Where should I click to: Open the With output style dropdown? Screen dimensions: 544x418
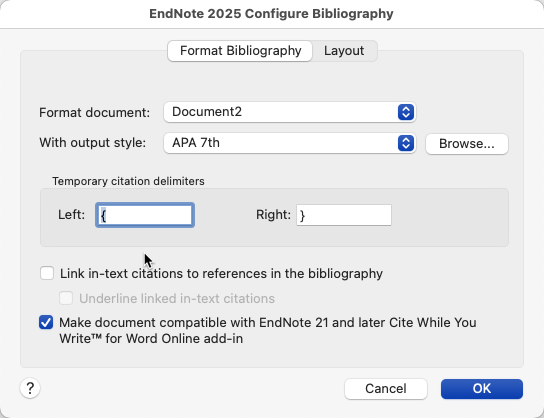tap(290, 143)
